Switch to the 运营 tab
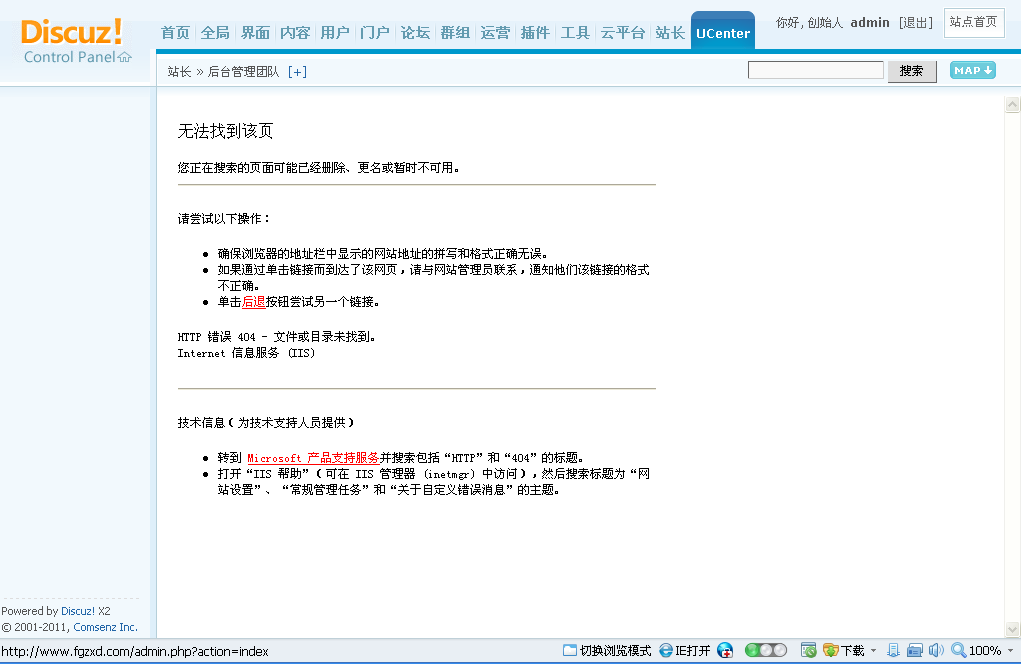The width and height of the screenshot is (1021, 664). pyautogui.click(x=495, y=33)
